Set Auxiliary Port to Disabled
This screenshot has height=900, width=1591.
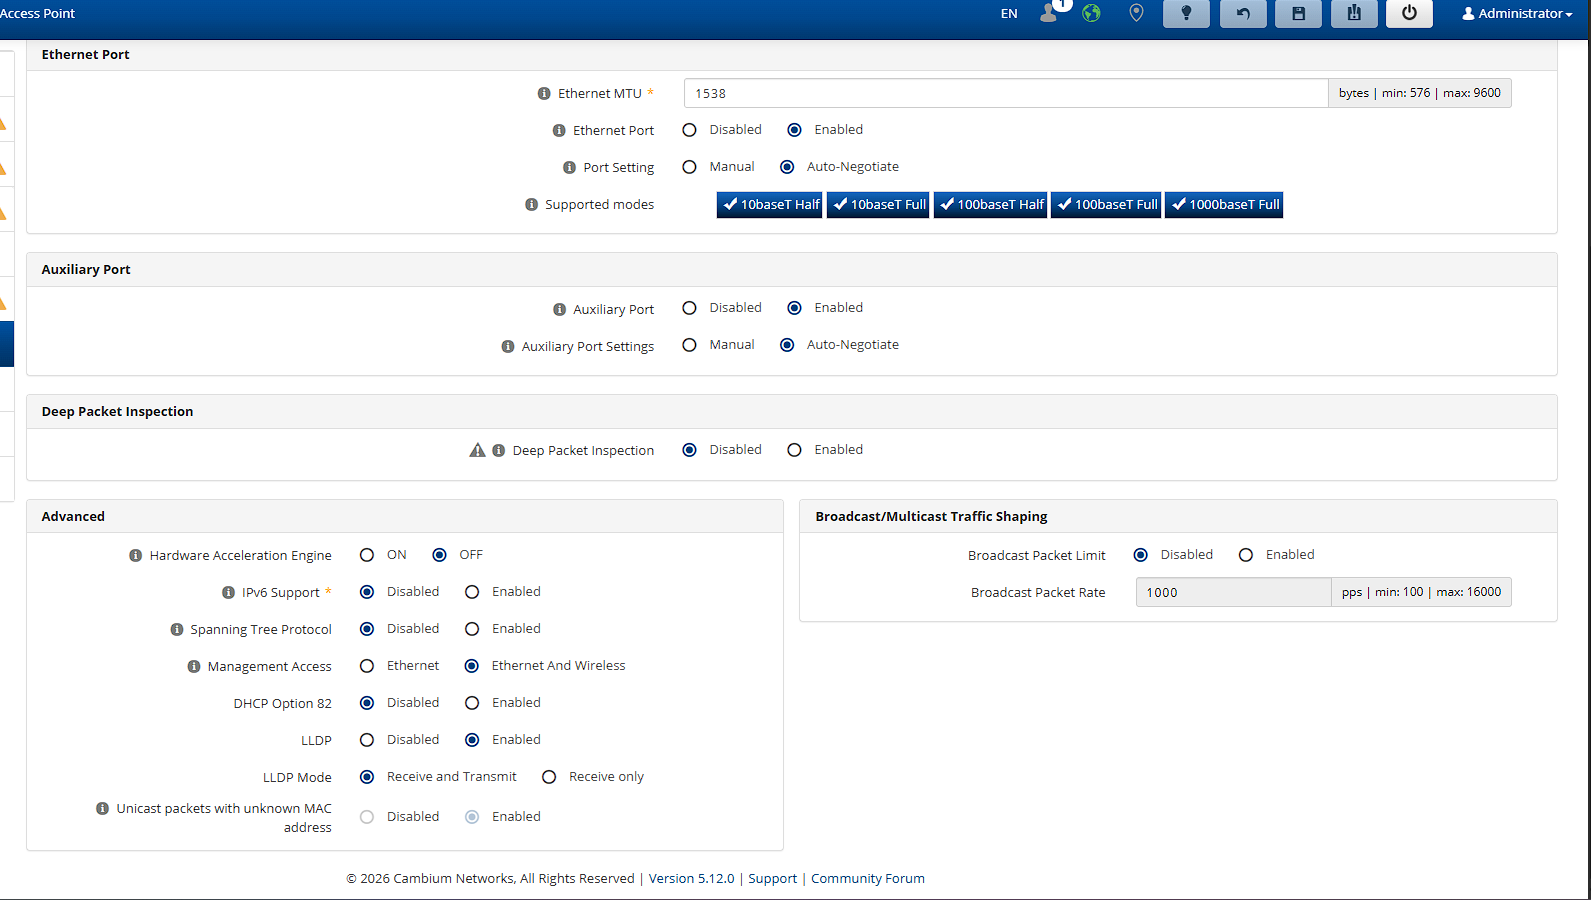[689, 308]
